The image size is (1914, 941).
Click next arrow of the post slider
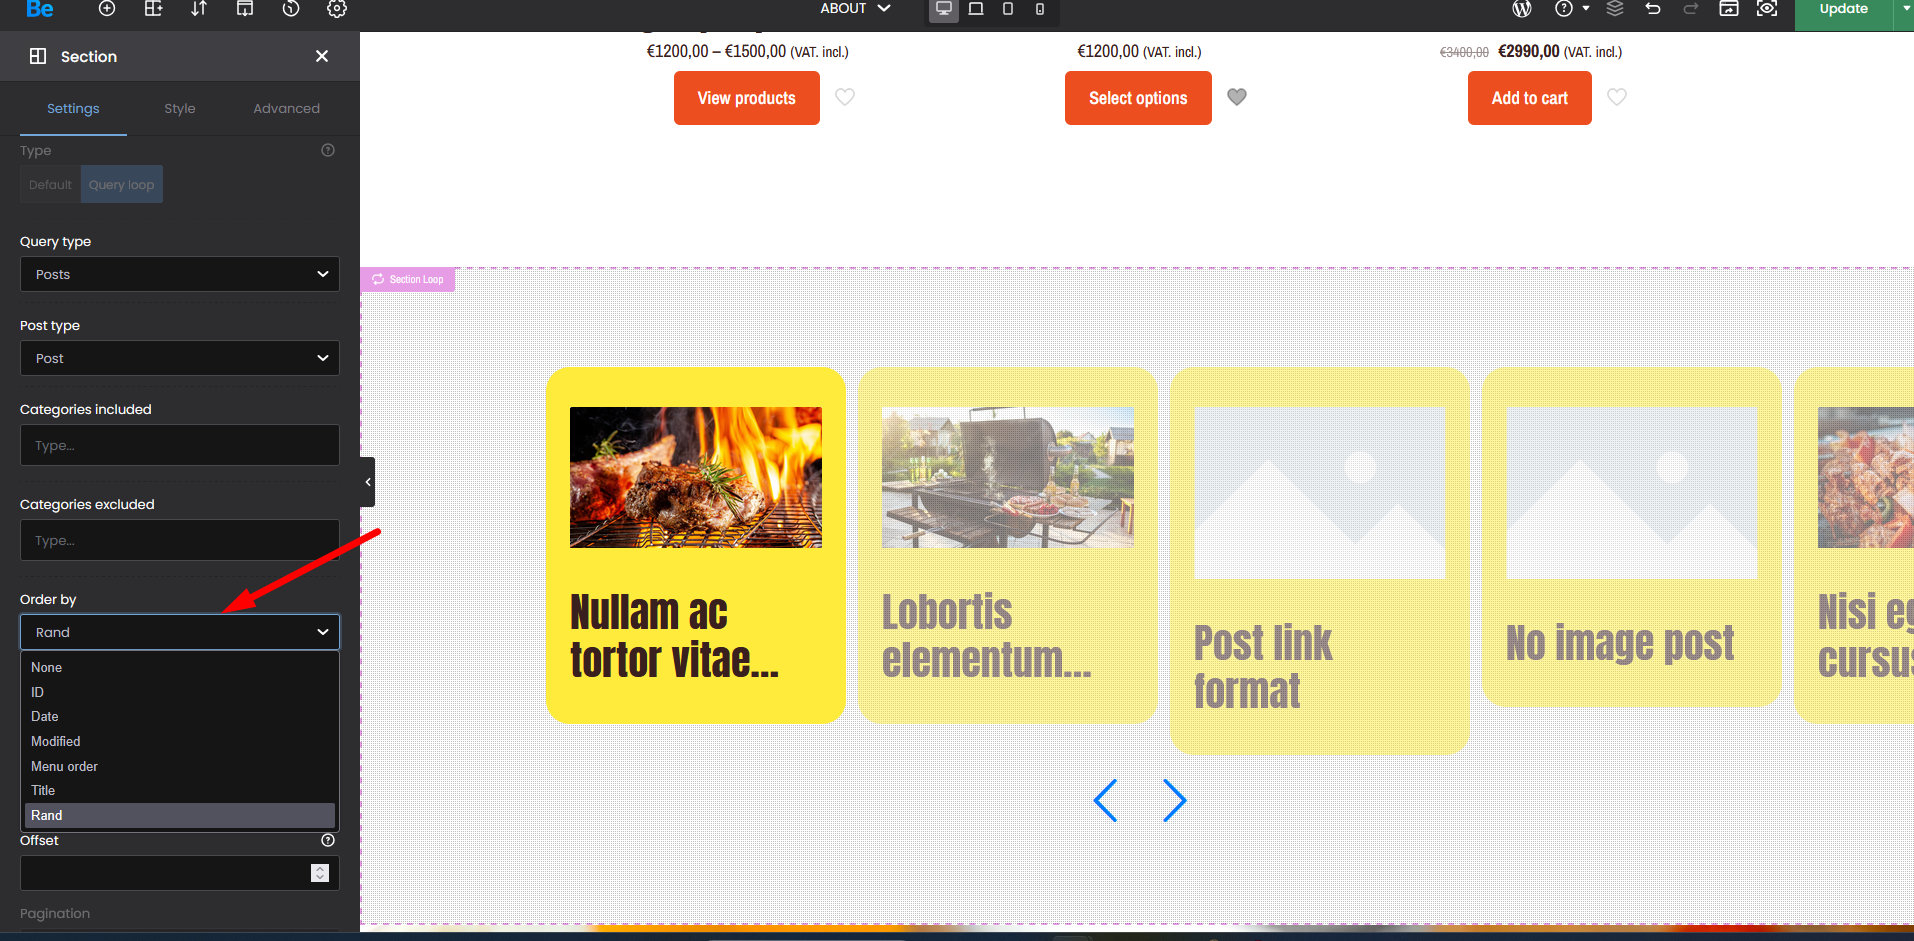(1174, 801)
